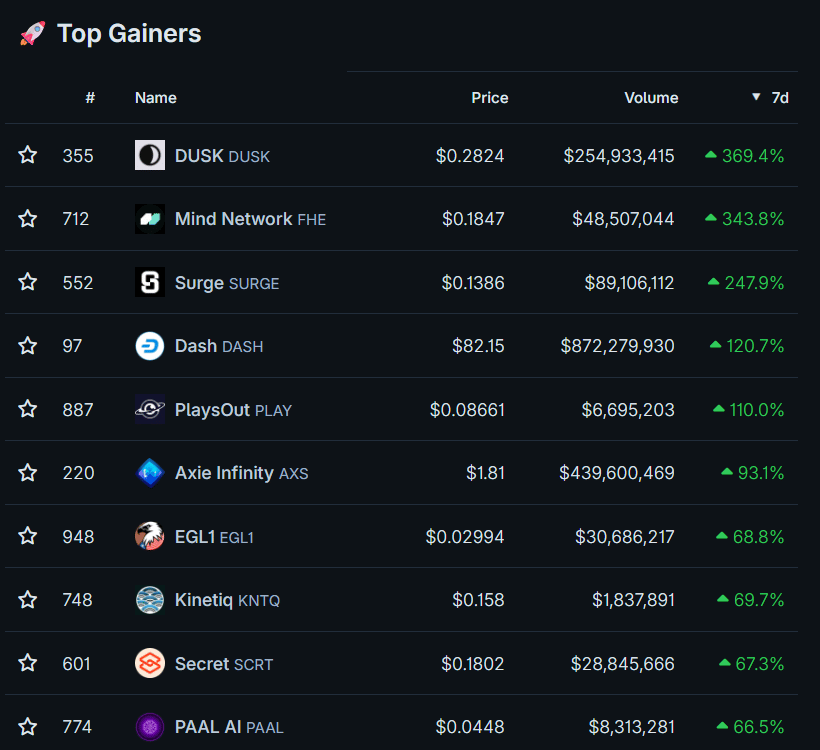Click the Dash price $82.15
Screen dimensions: 820x750
coord(478,346)
